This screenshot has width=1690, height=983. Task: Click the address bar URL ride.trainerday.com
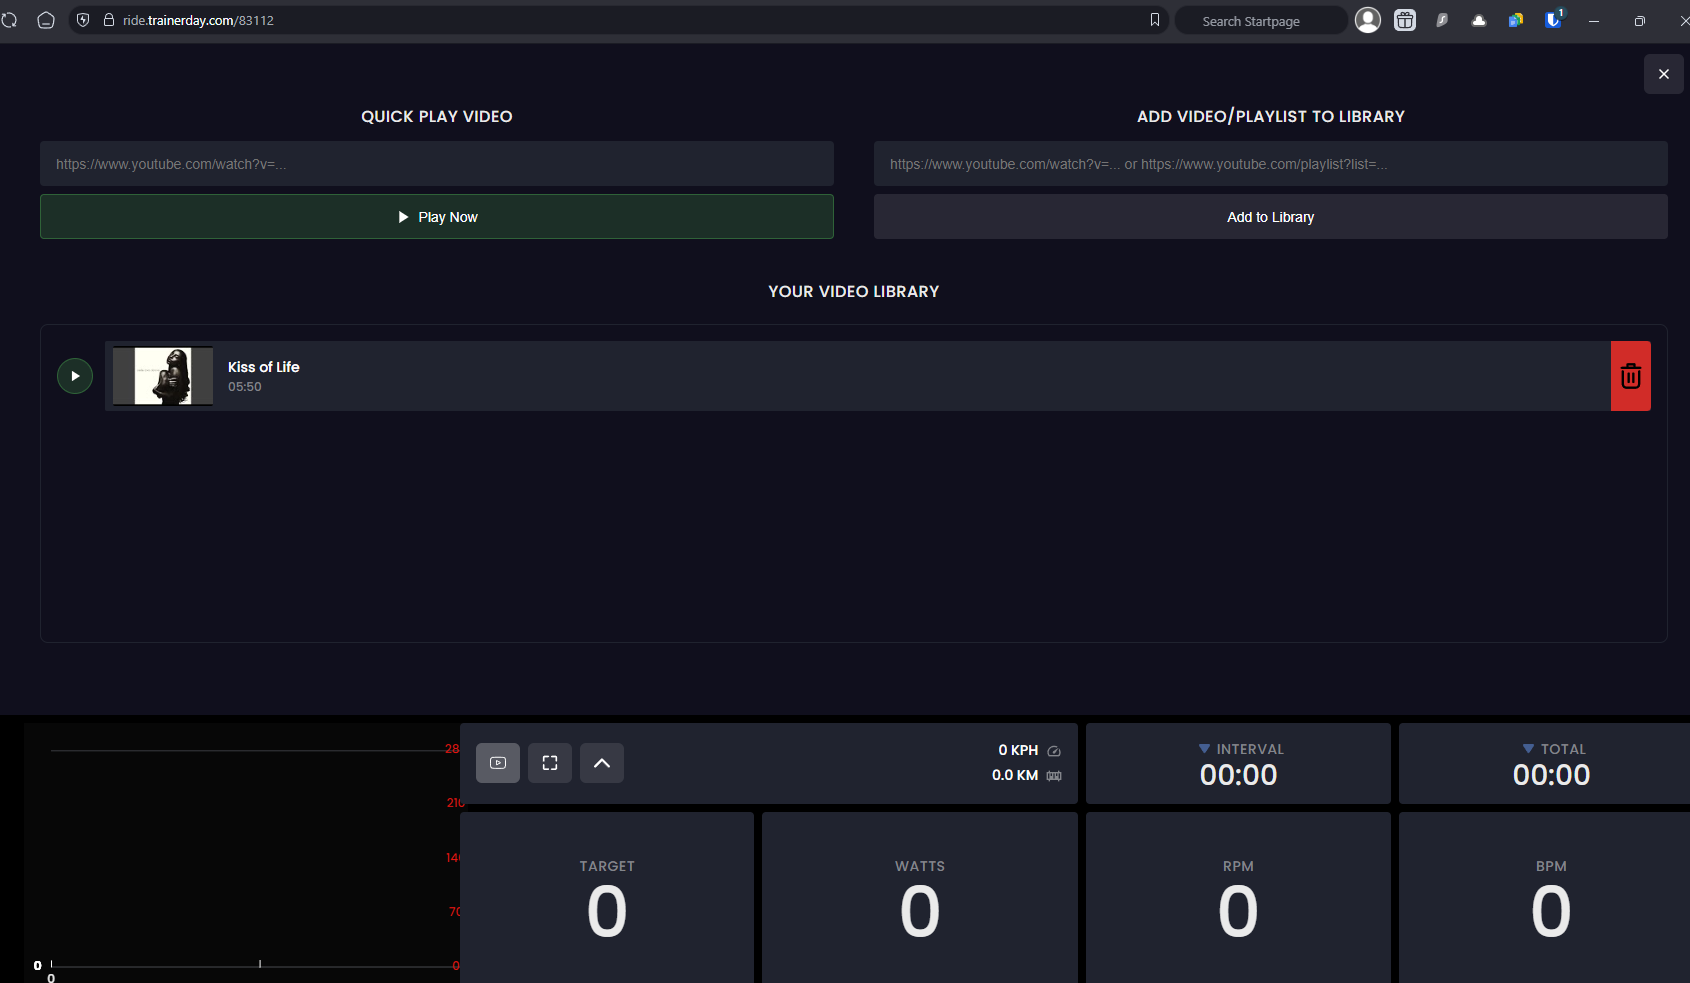pyautogui.click(x=198, y=20)
